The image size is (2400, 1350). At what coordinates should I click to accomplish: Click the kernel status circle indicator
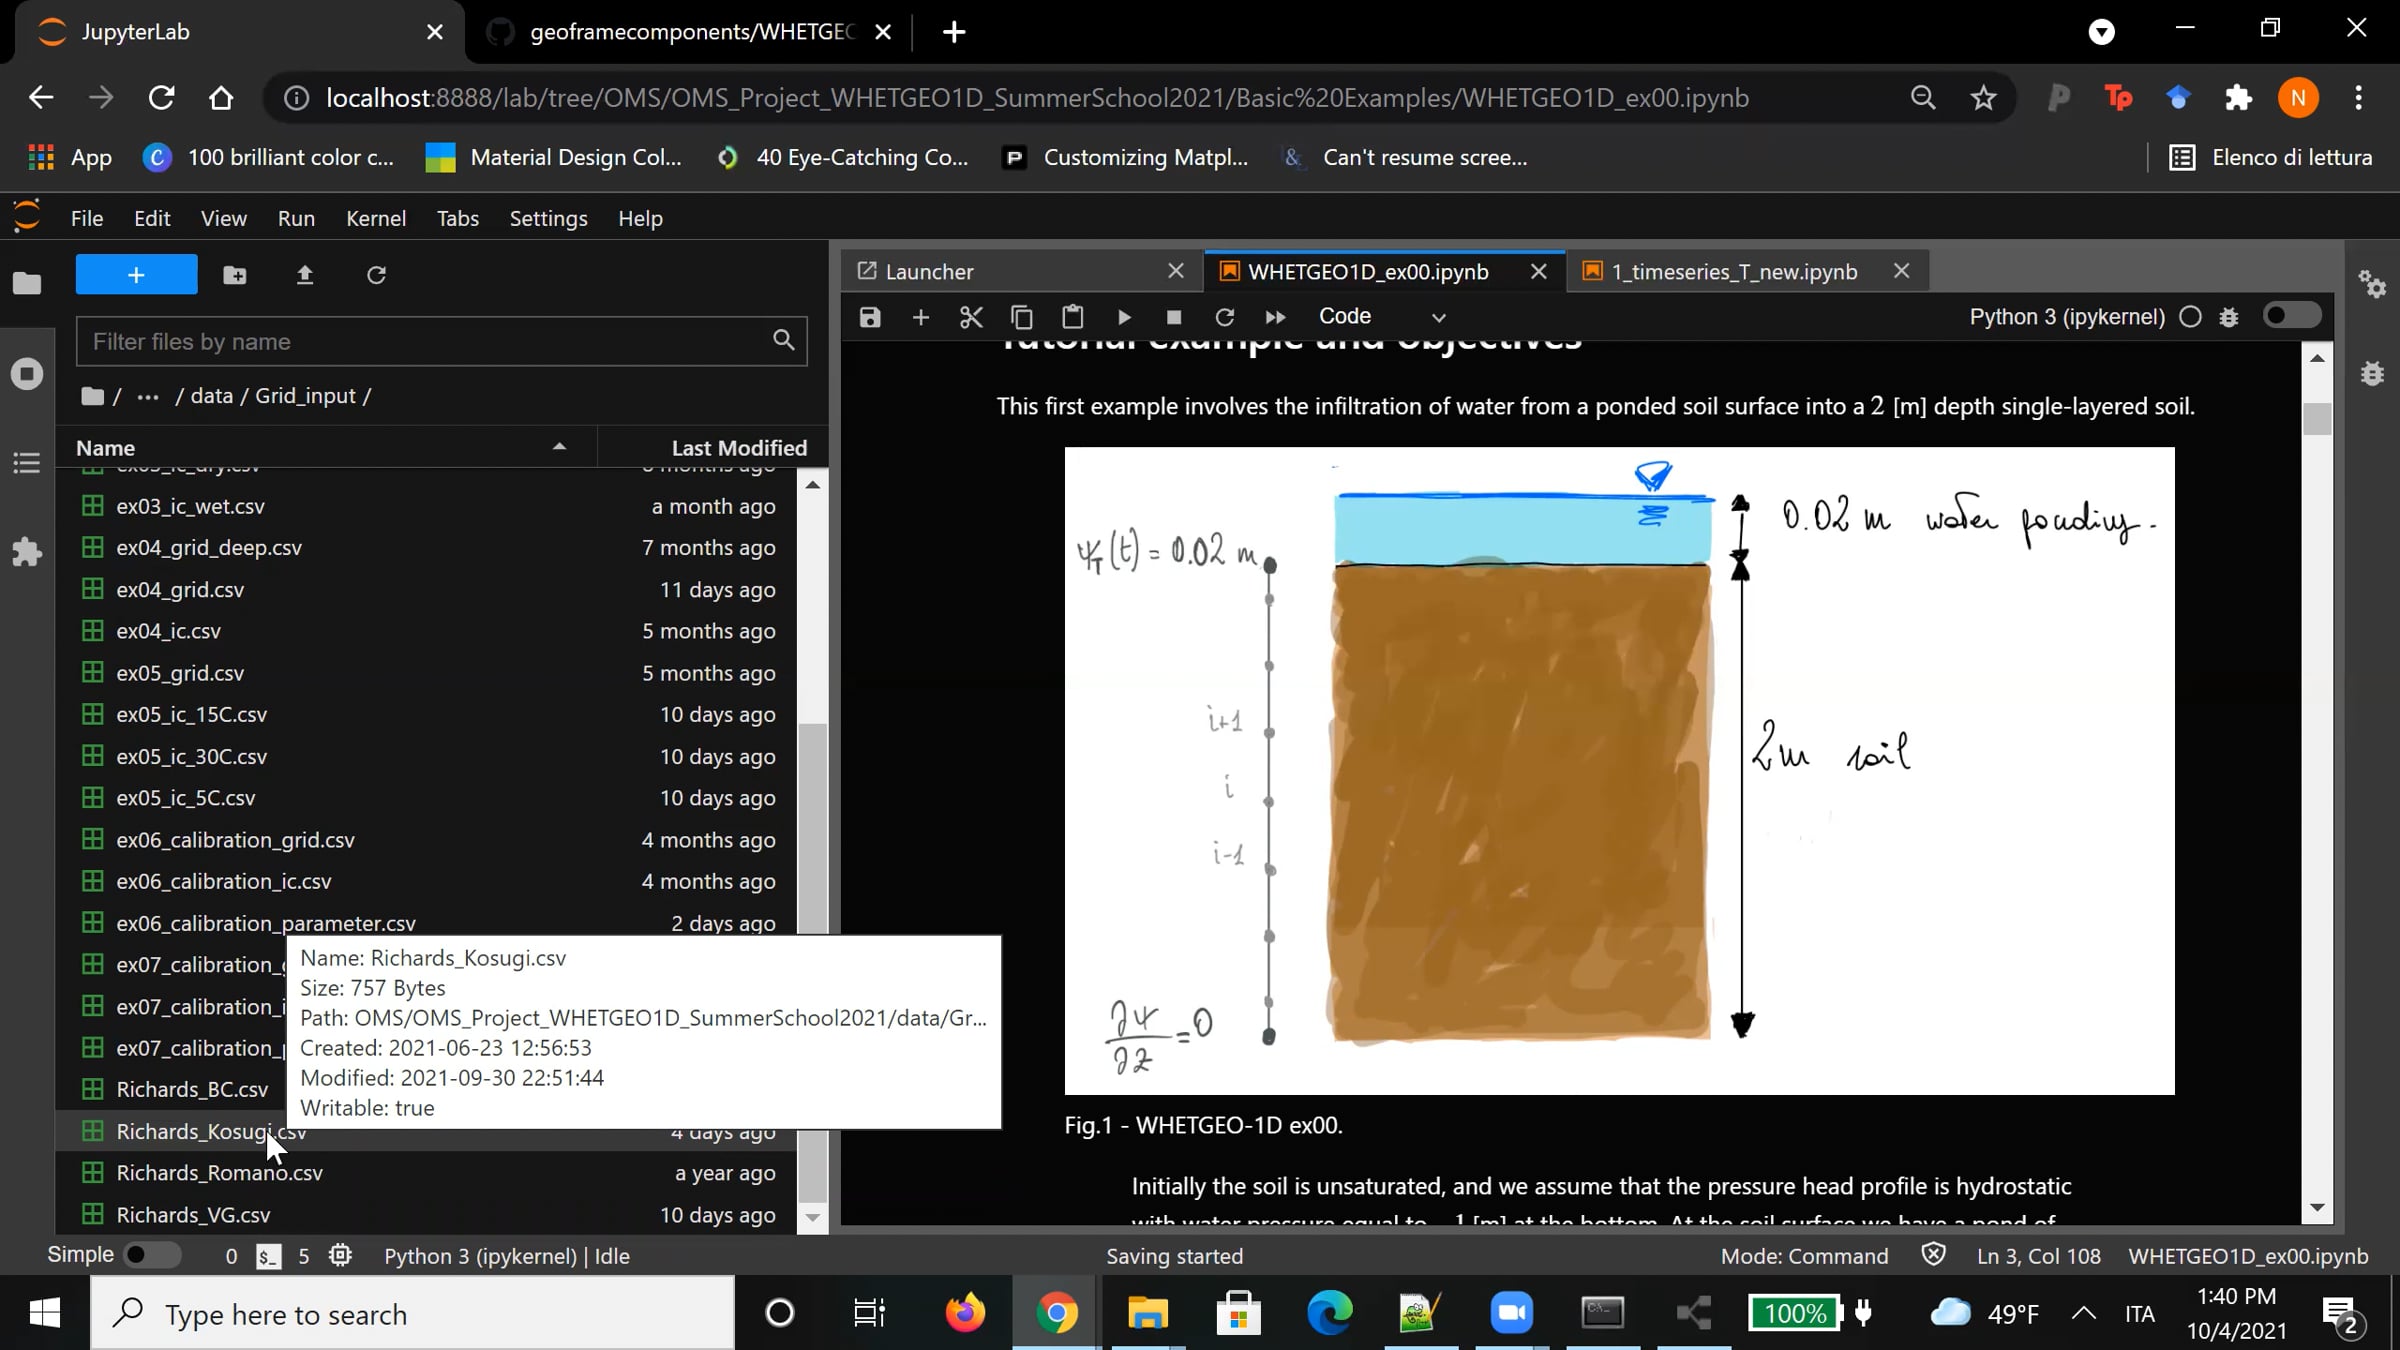click(x=2190, y=317)
